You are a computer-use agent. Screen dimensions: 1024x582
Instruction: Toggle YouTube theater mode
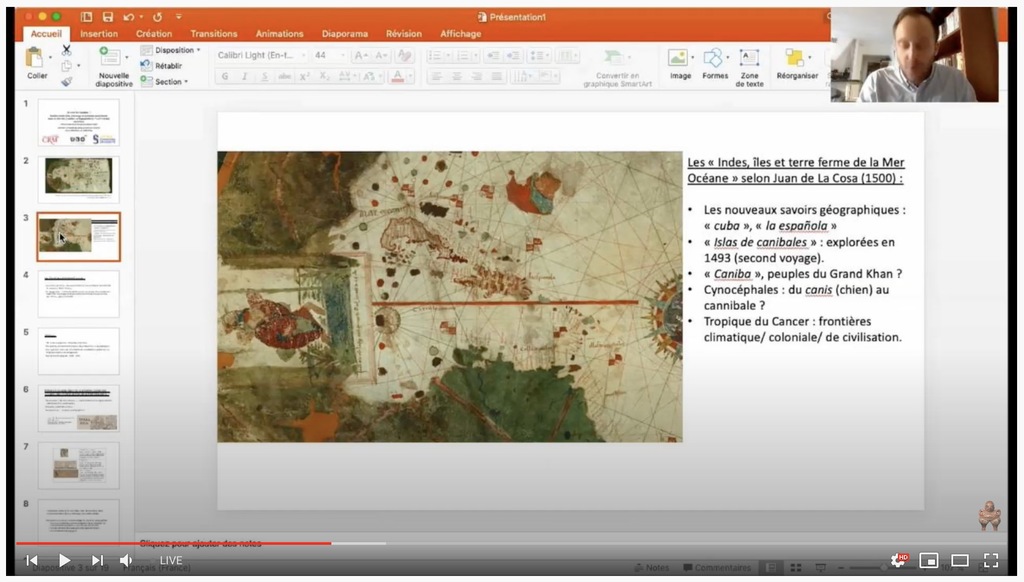960,560
